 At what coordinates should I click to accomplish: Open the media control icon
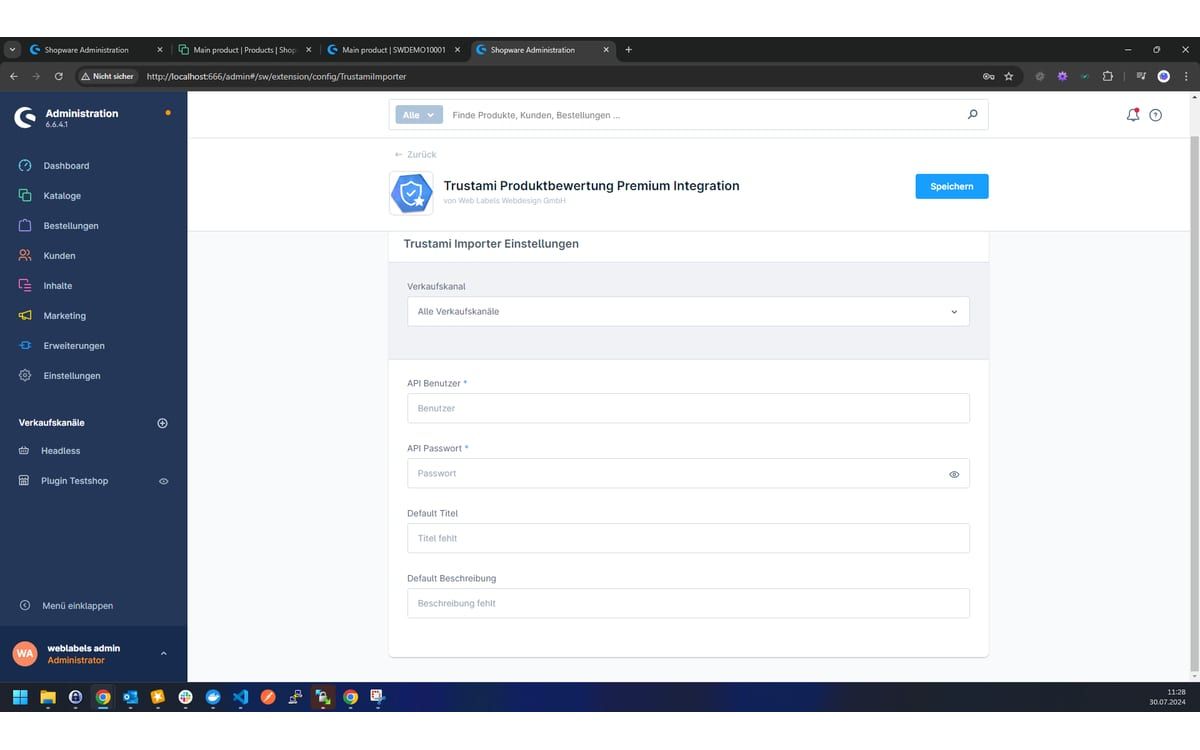(x=1141, y=76)
